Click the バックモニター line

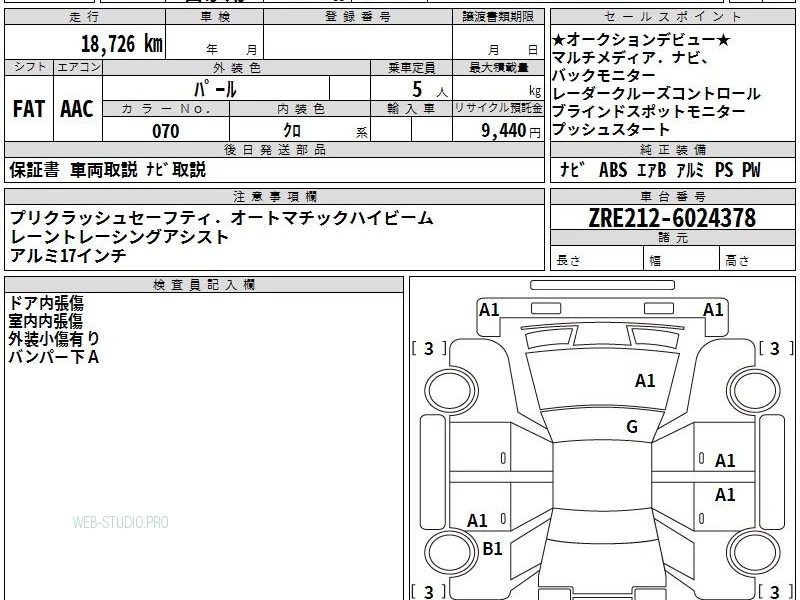[604, 76]
